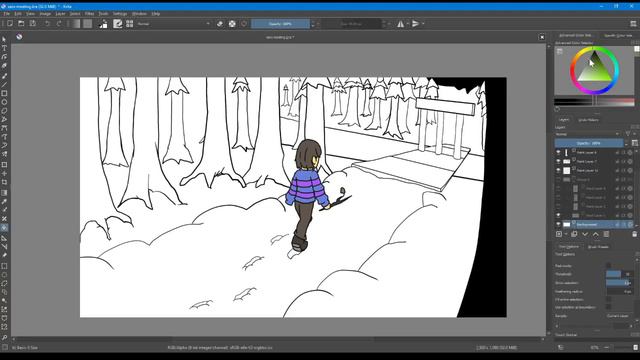The width and height of the screenshot is (640, 360).
Task: Toggle horizontal mirror tool
Action: pos(401,24)
